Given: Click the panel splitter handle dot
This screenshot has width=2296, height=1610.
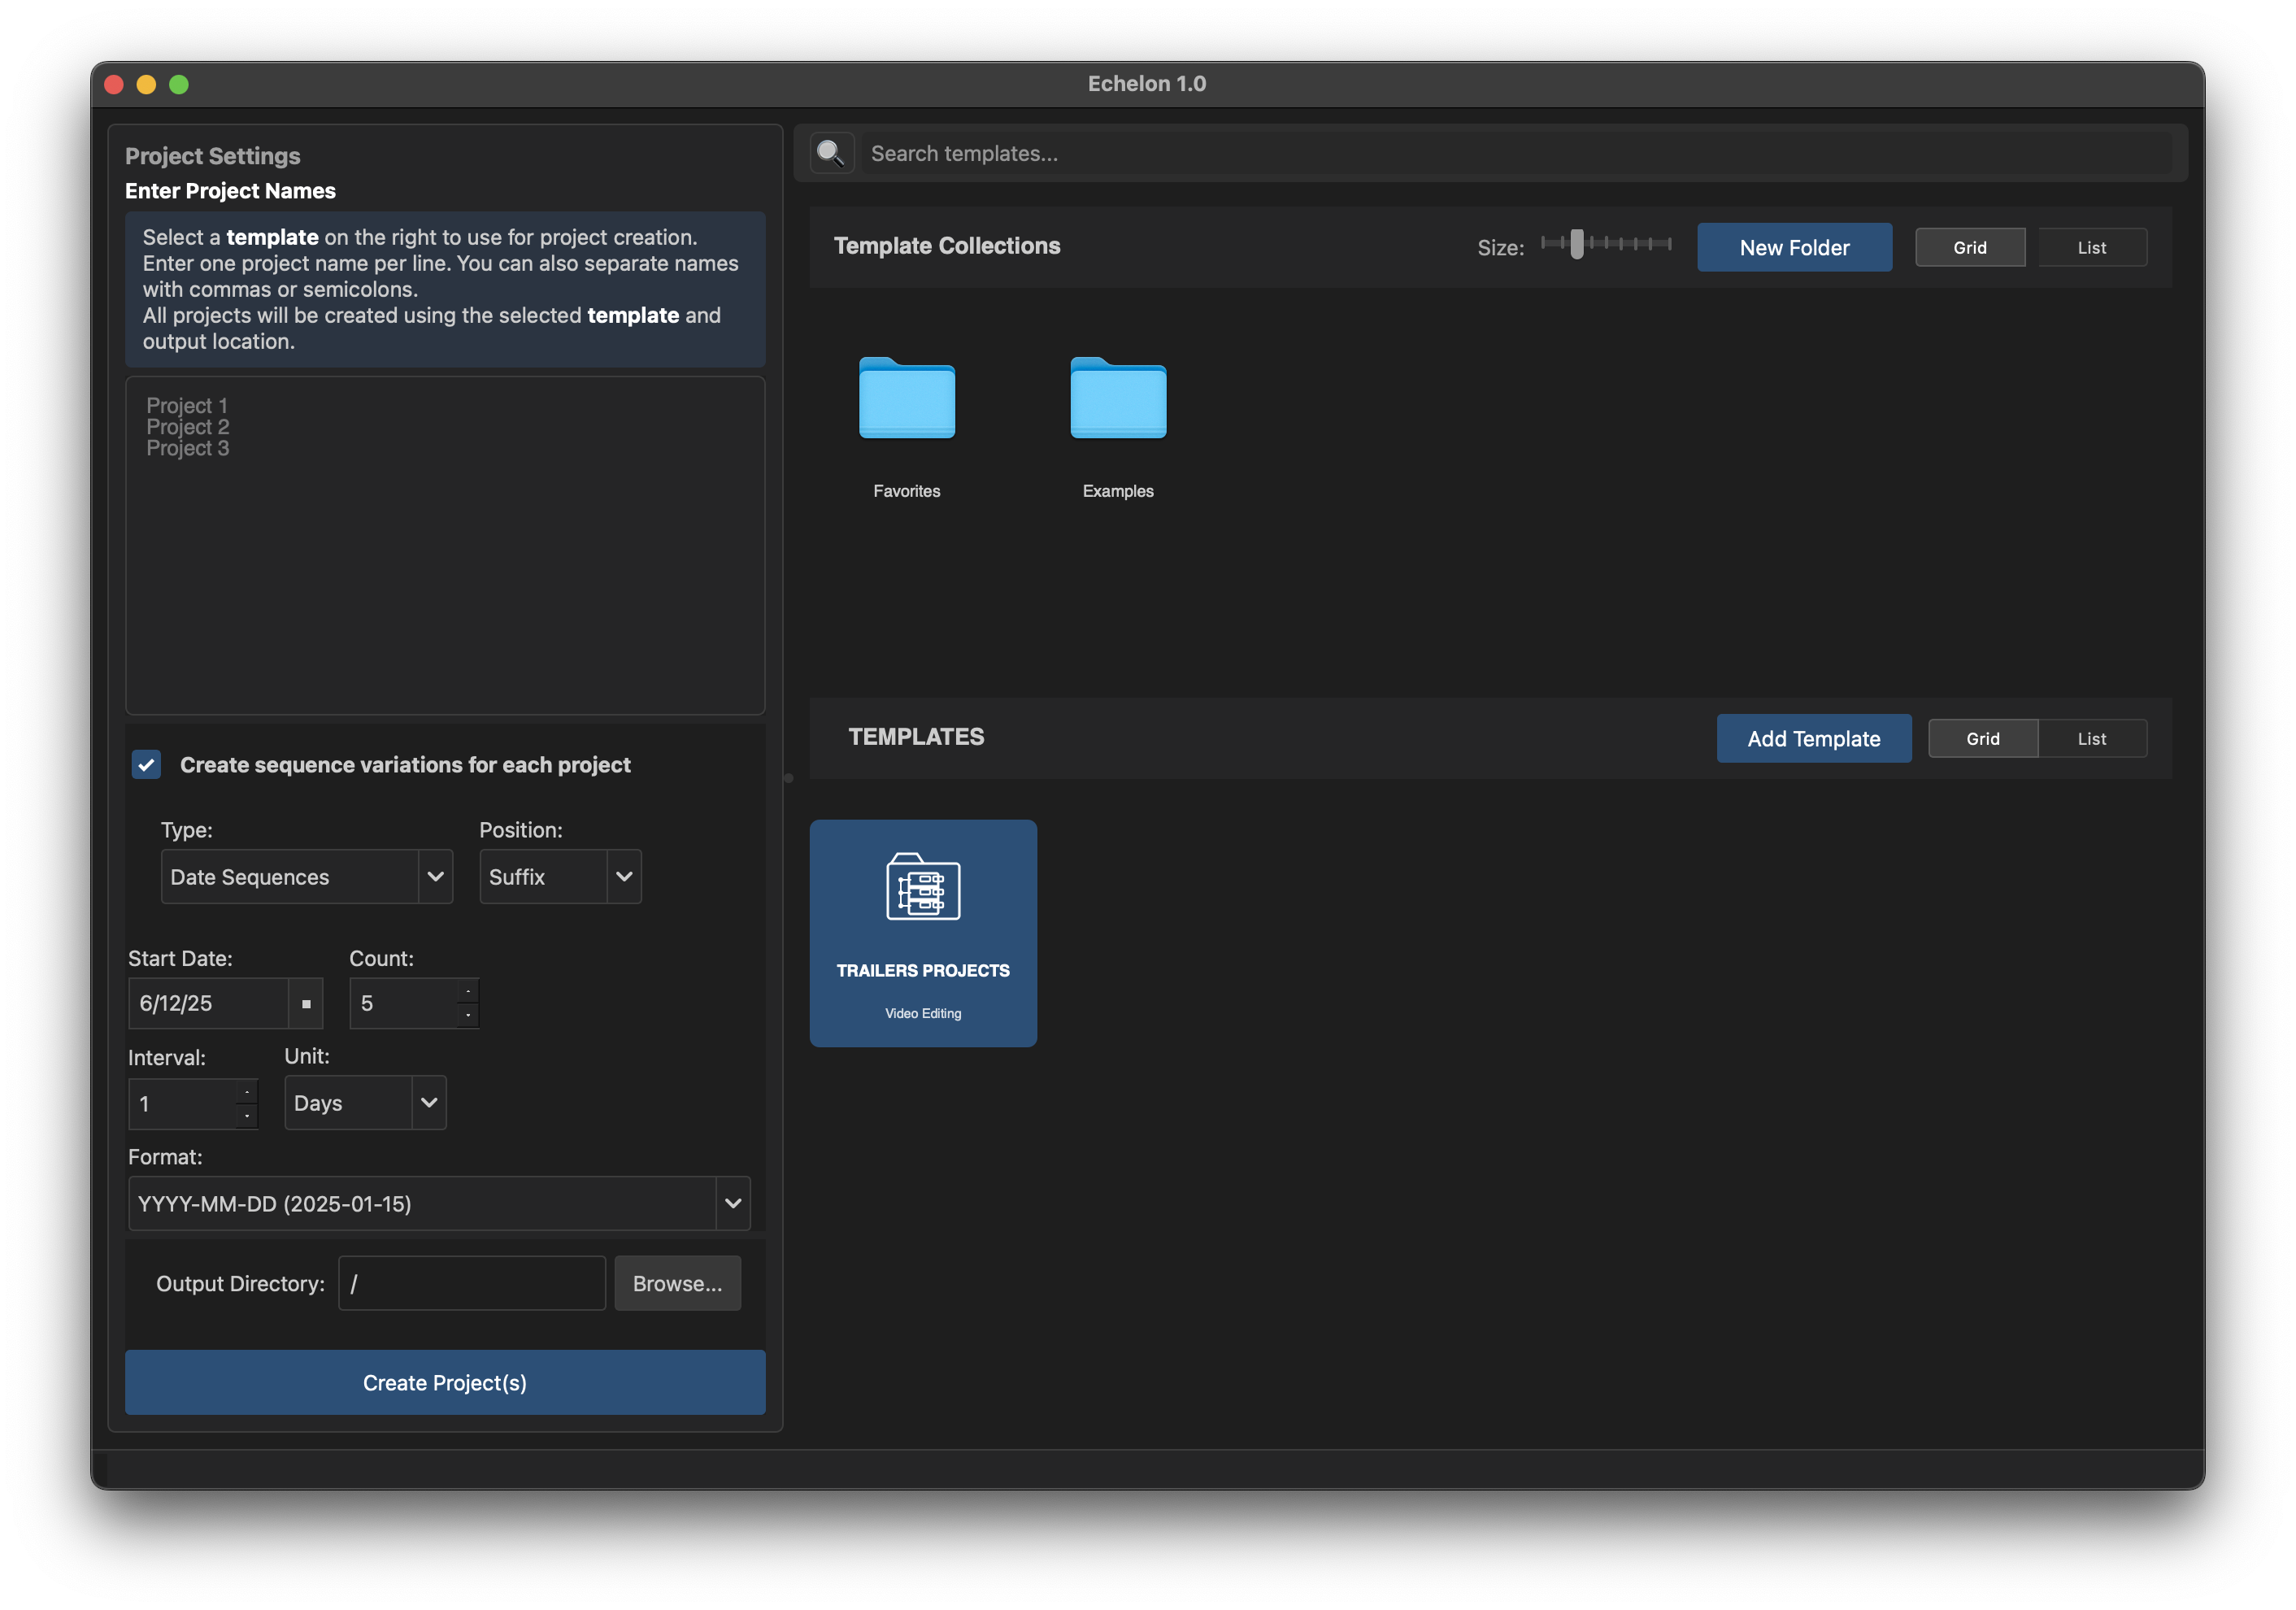Looking at the screenshot, I should (788, 778).
